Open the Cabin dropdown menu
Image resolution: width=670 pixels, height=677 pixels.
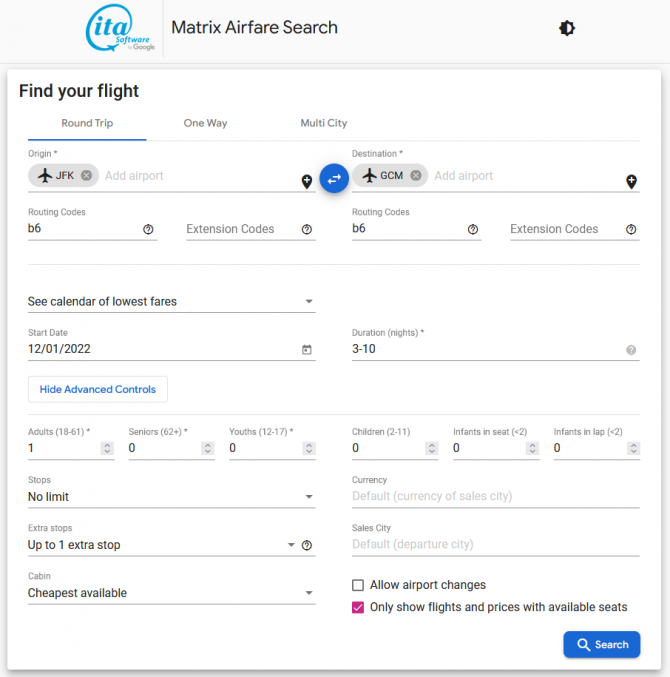171,593
